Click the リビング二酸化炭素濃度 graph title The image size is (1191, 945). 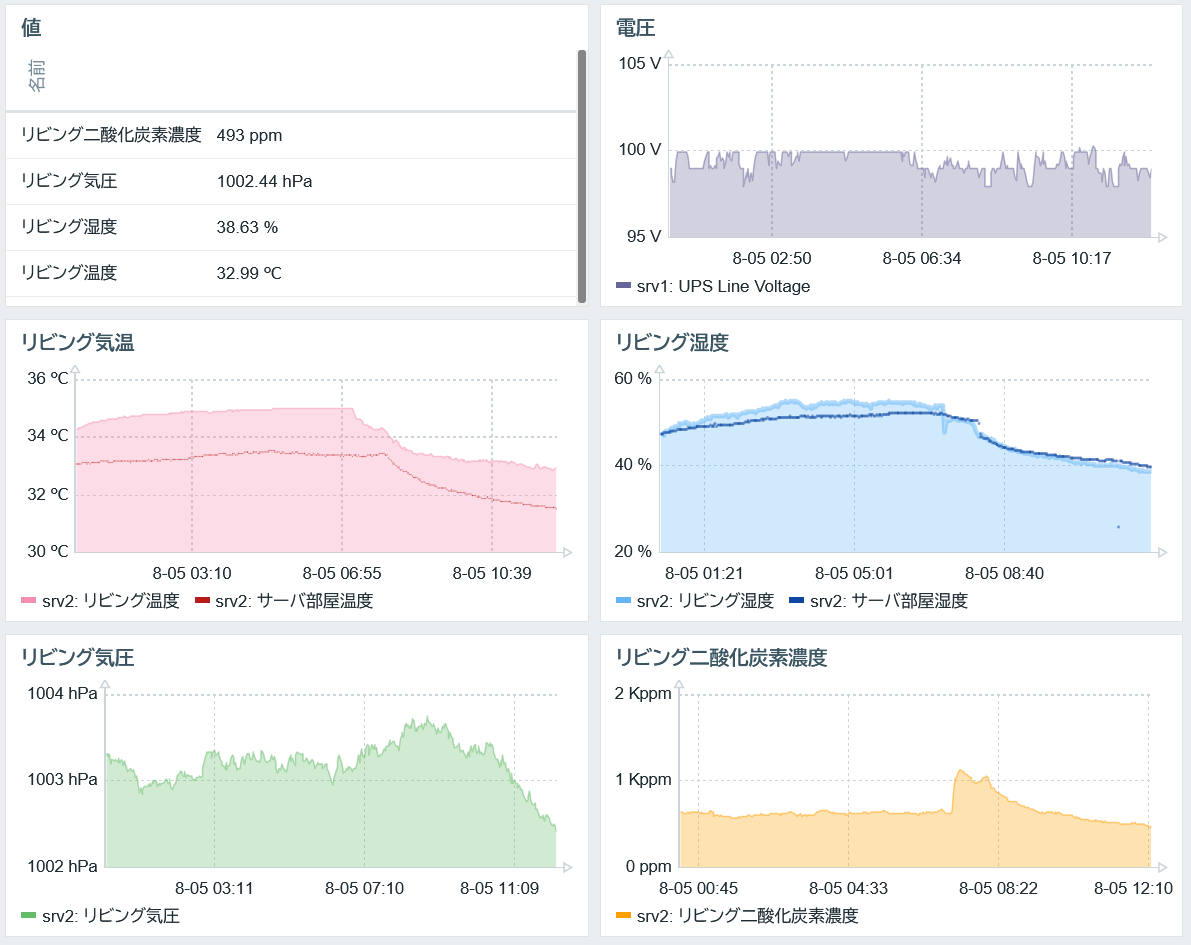[x=721, y=657]
